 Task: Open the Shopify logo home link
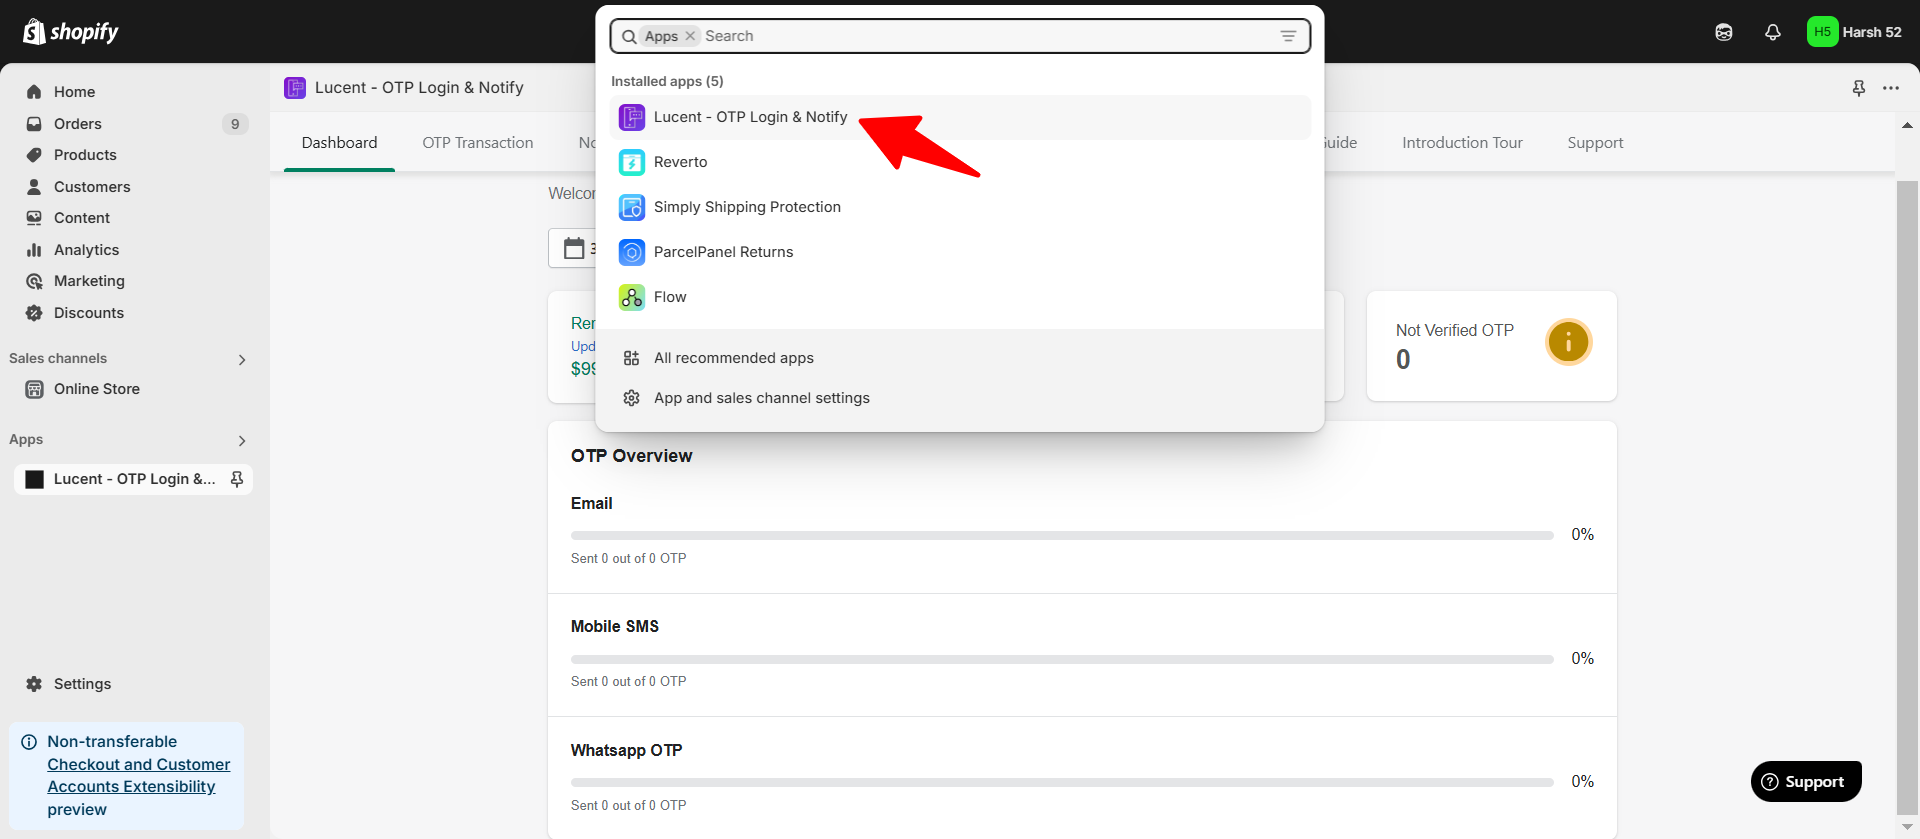click(x=70, y=32)
